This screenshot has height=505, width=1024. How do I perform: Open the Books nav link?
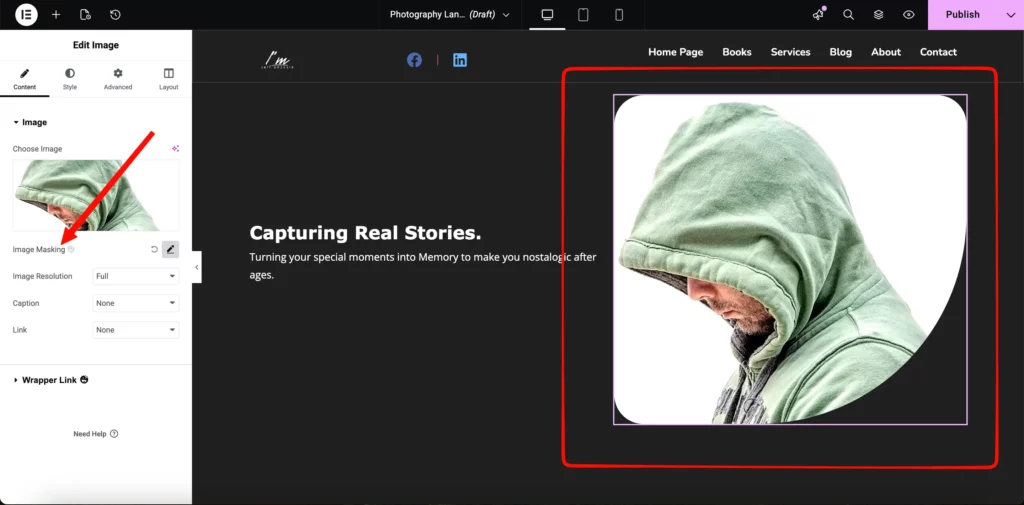coord(737,52)
